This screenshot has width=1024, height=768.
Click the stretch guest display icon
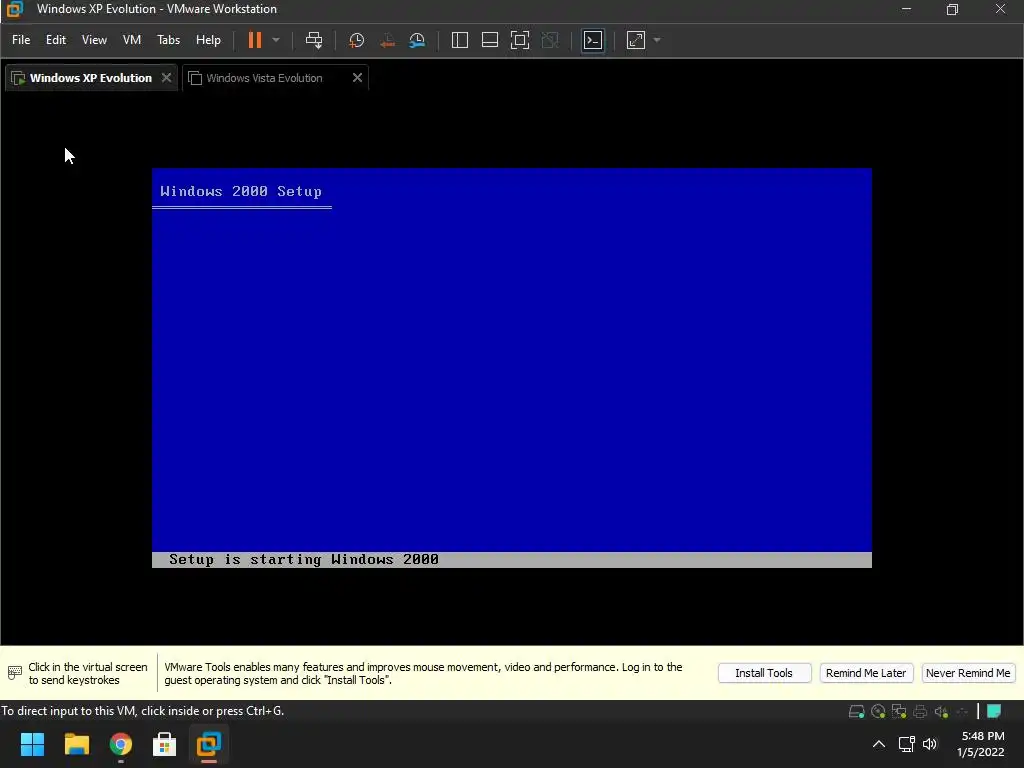point(636,40)
